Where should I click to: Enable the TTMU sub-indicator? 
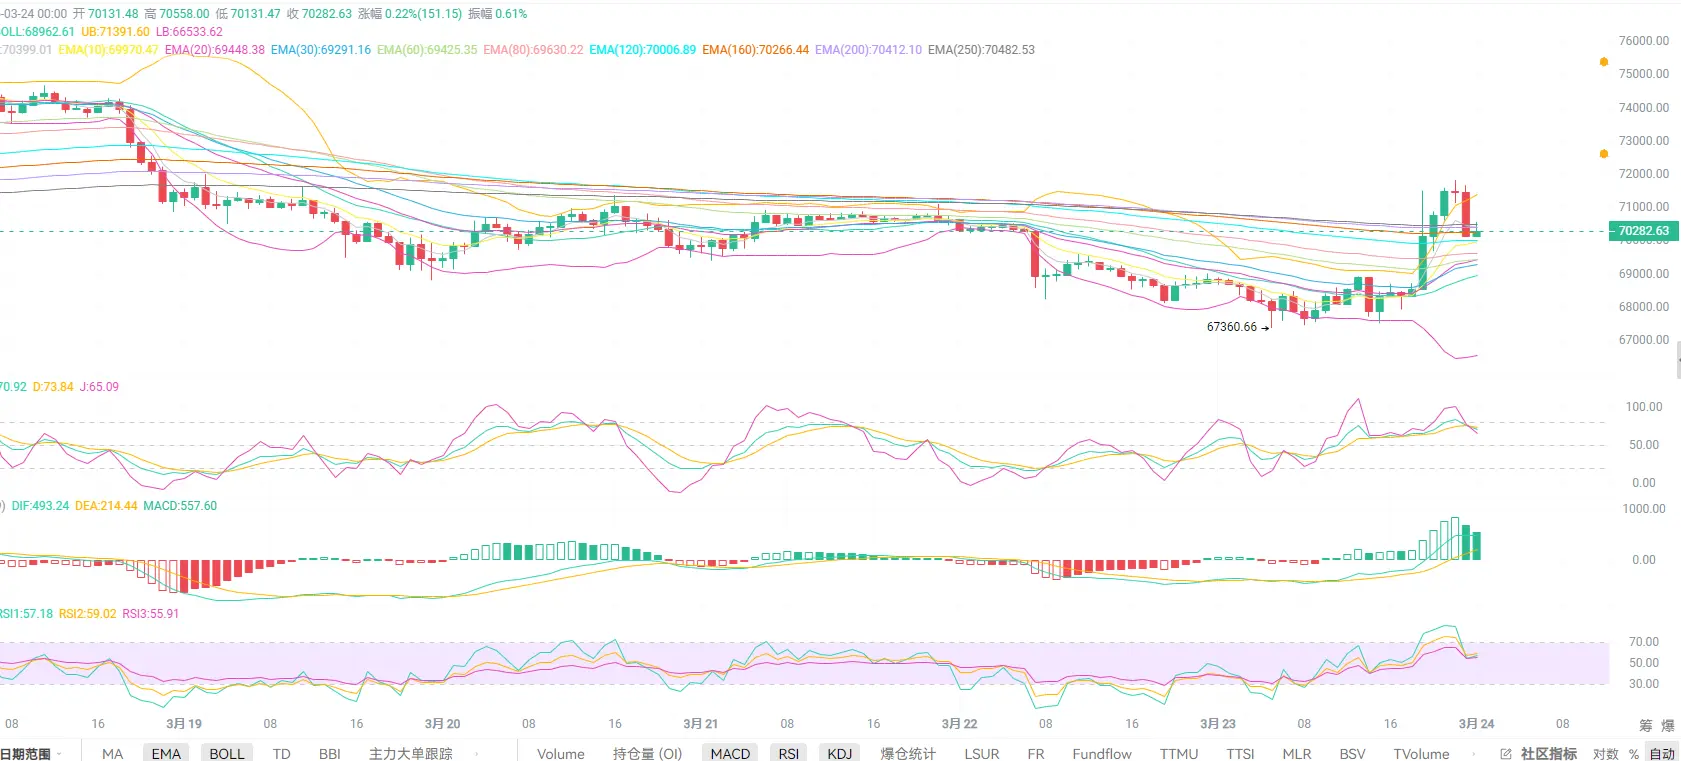click(1179, 754)
